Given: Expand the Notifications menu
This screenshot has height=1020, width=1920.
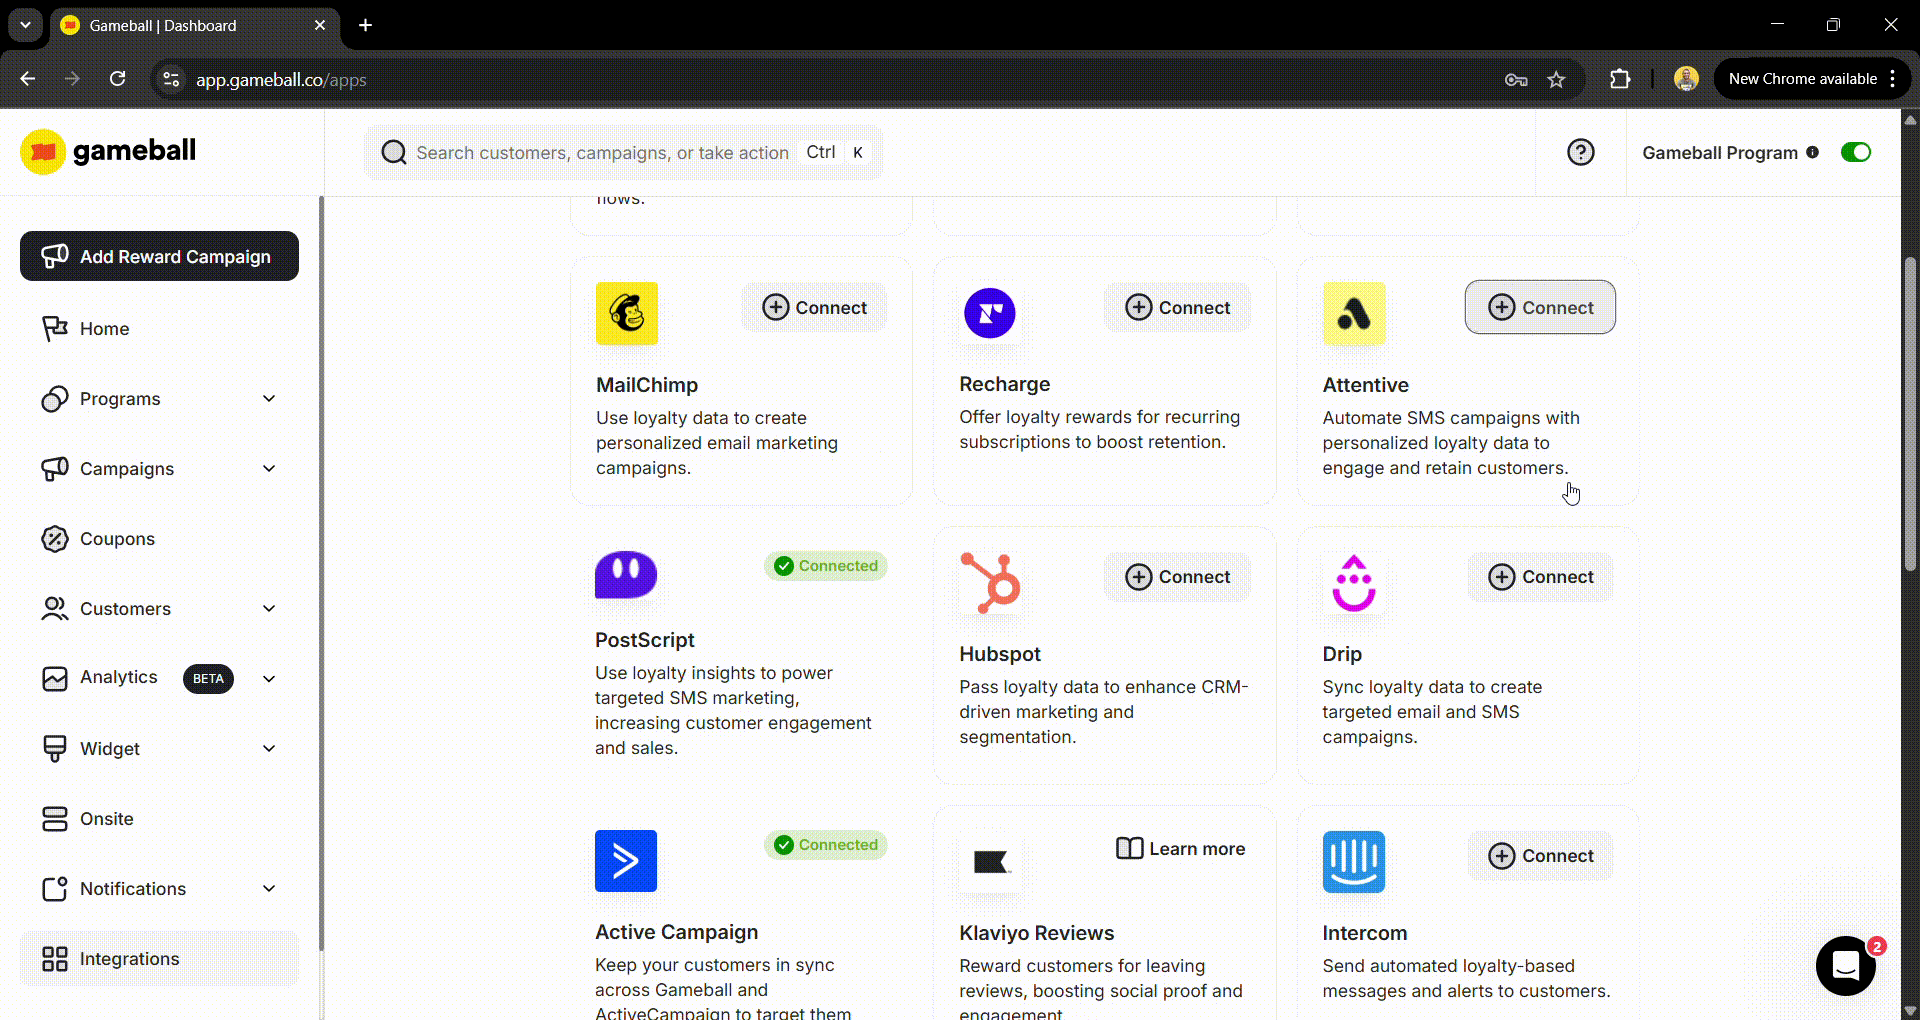Looking at the screenshot, I should coord(269,888).
